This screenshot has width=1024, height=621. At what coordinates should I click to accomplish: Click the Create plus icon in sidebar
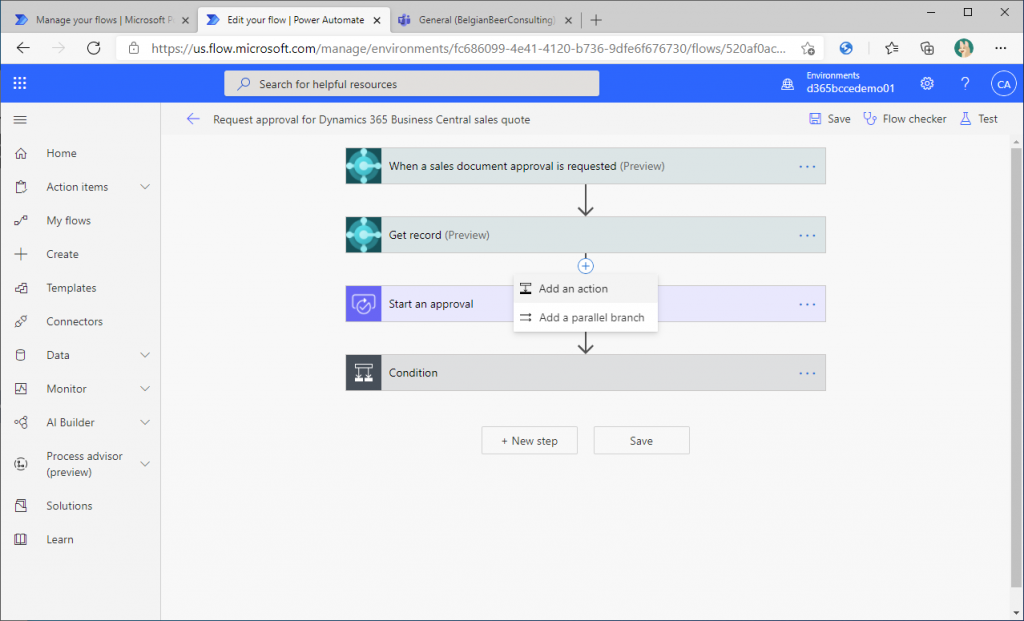point(21,254)
